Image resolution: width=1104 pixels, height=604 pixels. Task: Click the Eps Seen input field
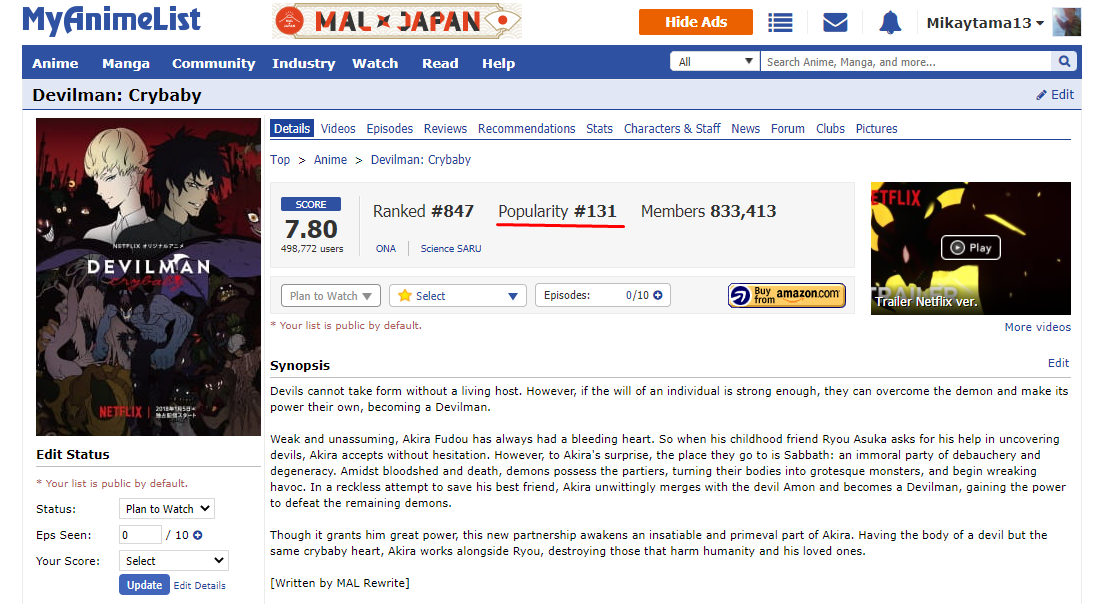coord(140,535)
